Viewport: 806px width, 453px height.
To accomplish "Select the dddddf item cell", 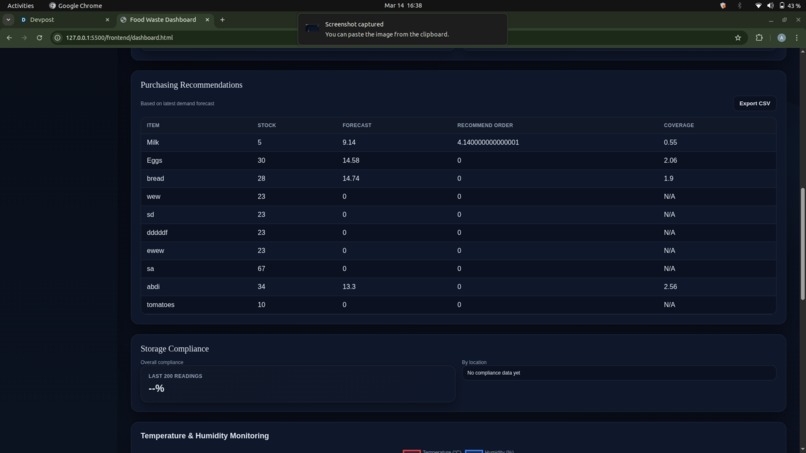I will tap(157, 232).
